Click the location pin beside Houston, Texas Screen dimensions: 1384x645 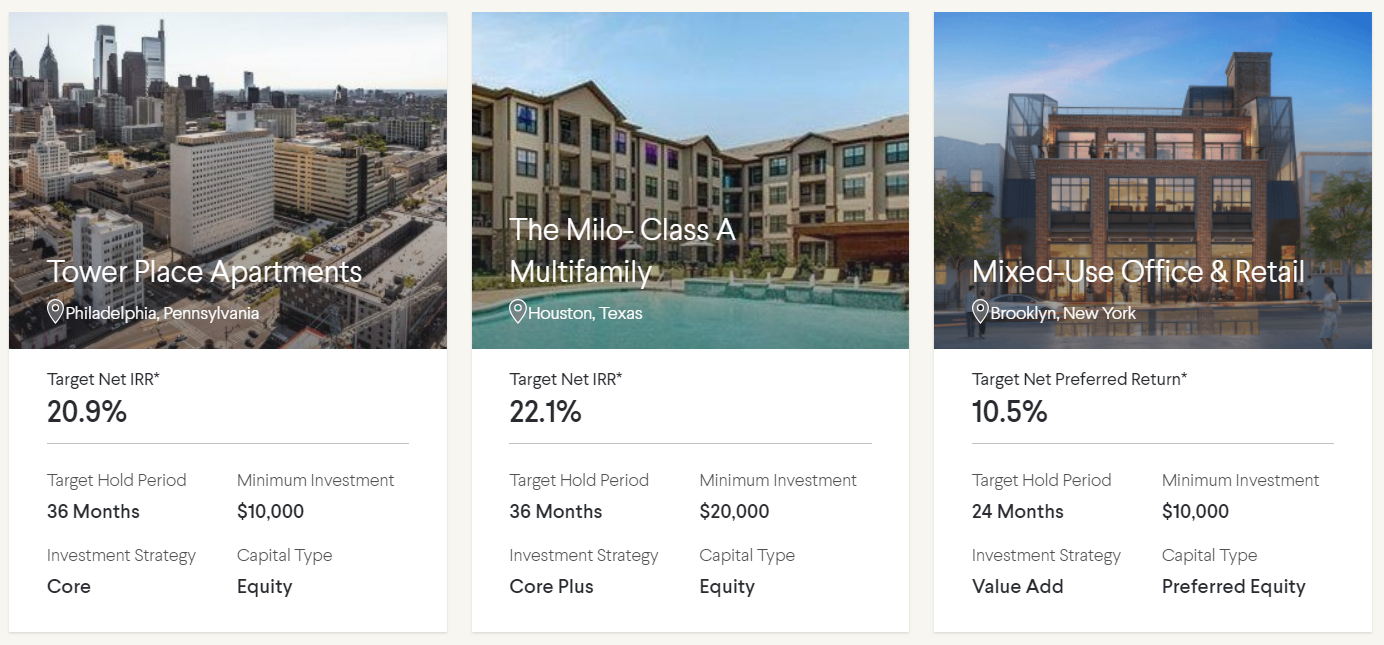[x=518, y=312]
